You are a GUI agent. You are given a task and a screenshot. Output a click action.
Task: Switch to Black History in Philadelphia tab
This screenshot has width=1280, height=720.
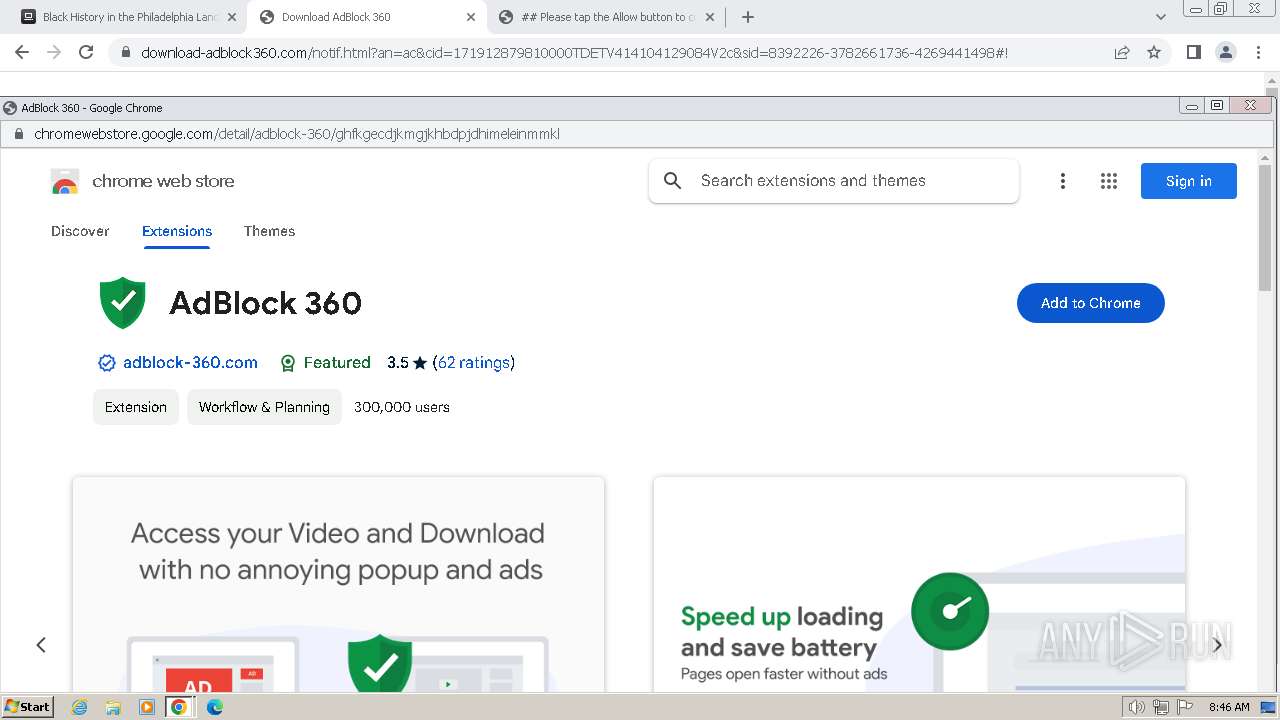[x=128, y=17]
